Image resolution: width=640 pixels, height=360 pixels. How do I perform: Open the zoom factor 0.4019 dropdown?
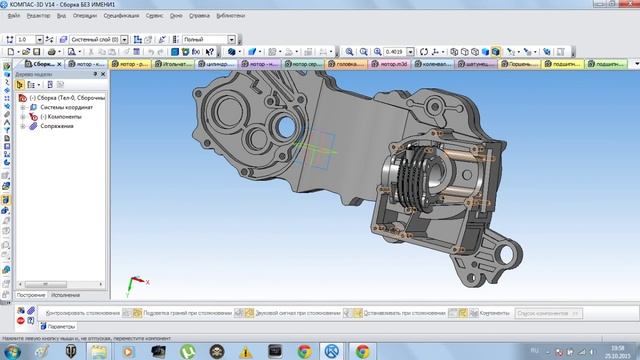pos(410,52)
